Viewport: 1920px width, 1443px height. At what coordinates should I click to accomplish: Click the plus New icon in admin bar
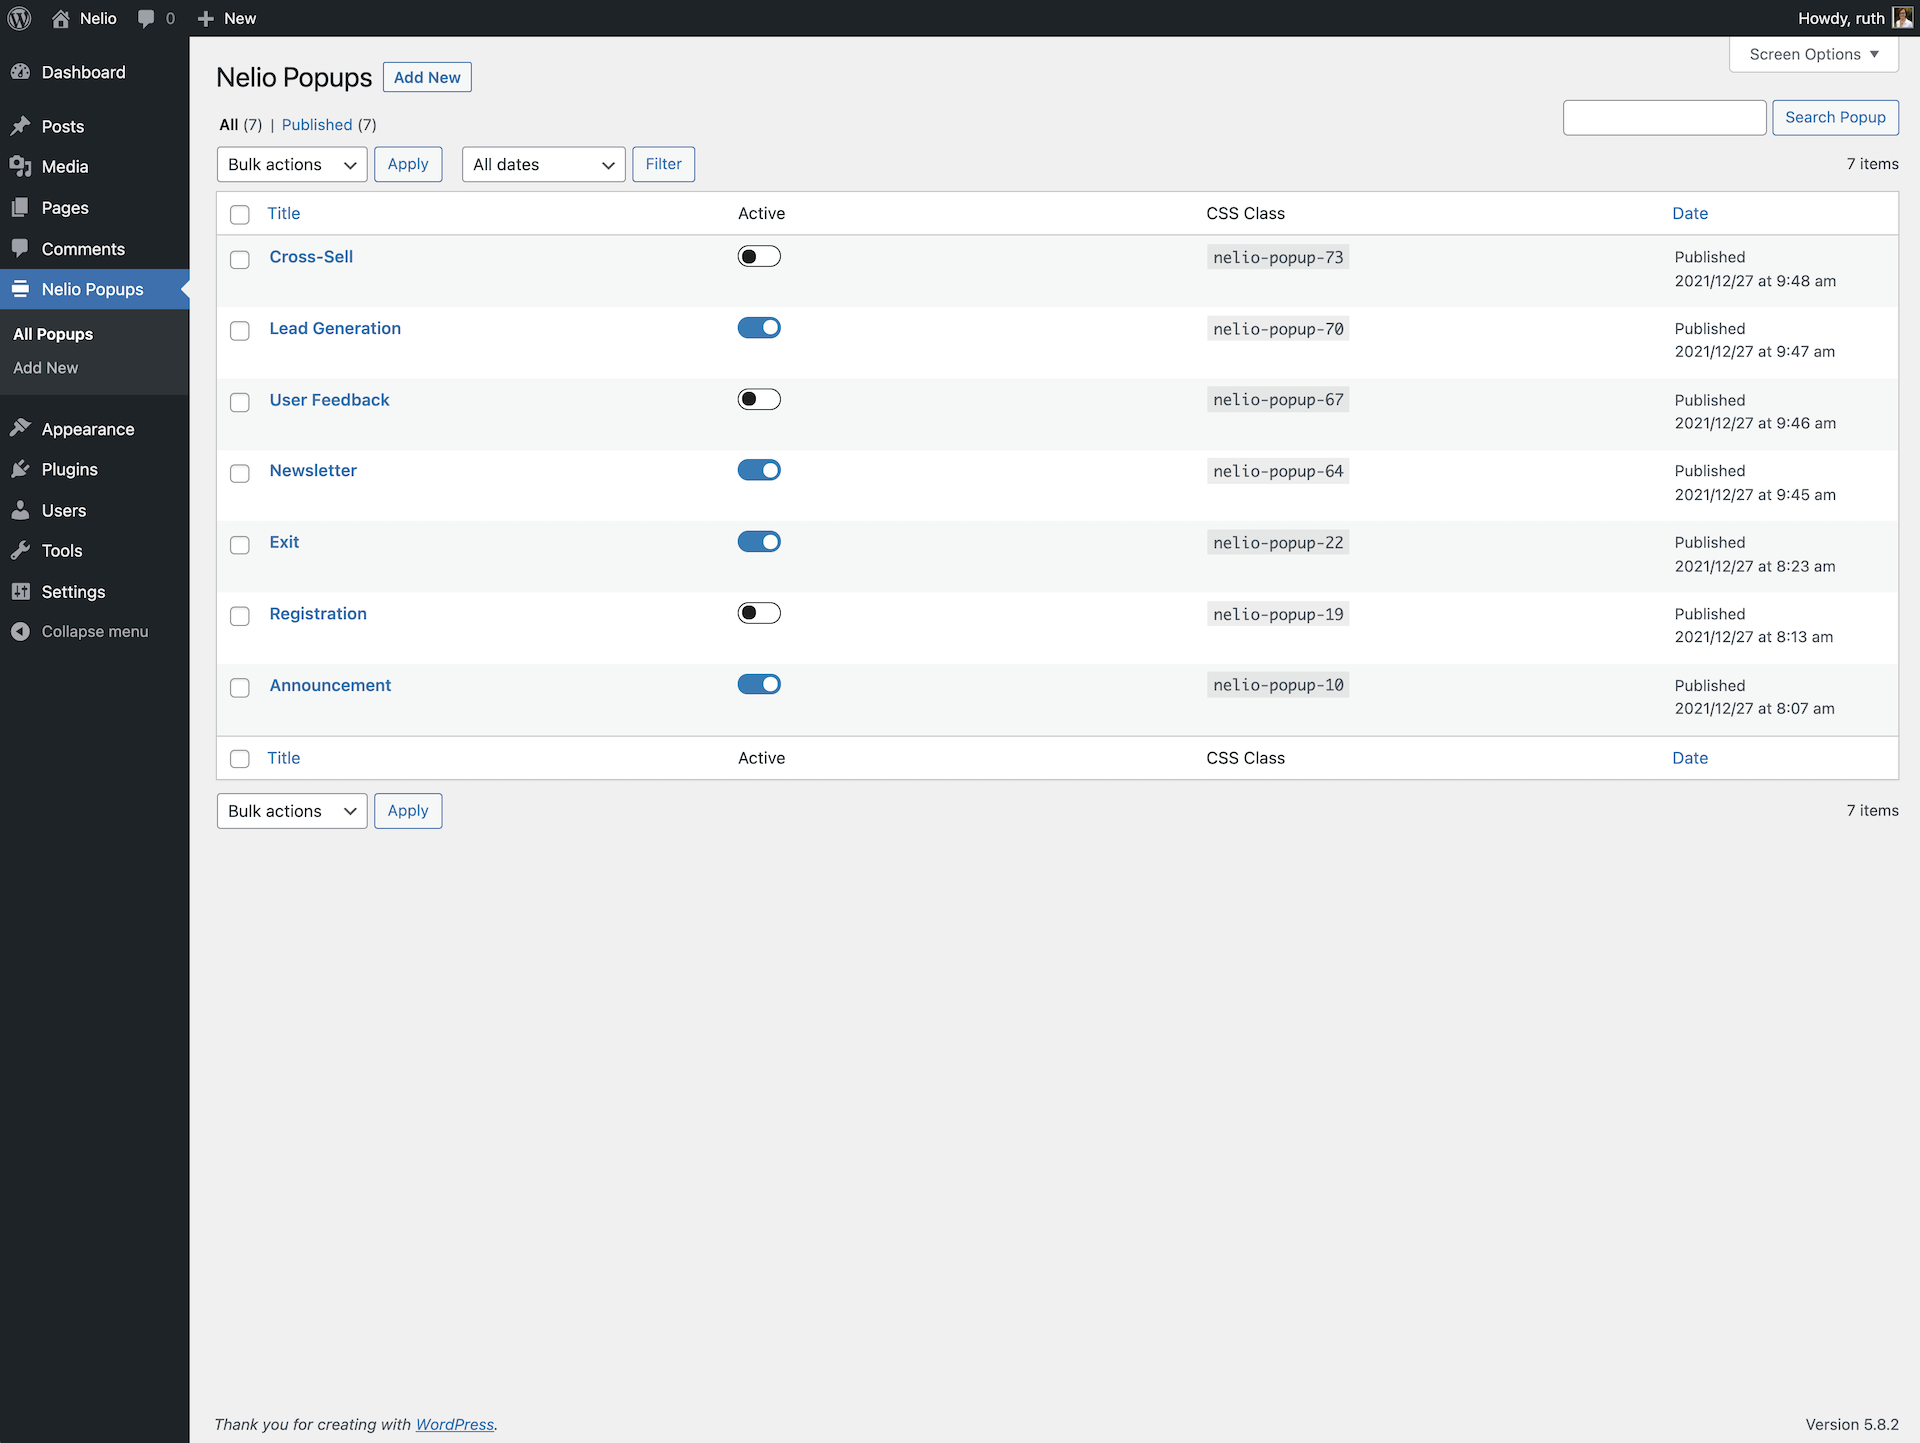206,18
